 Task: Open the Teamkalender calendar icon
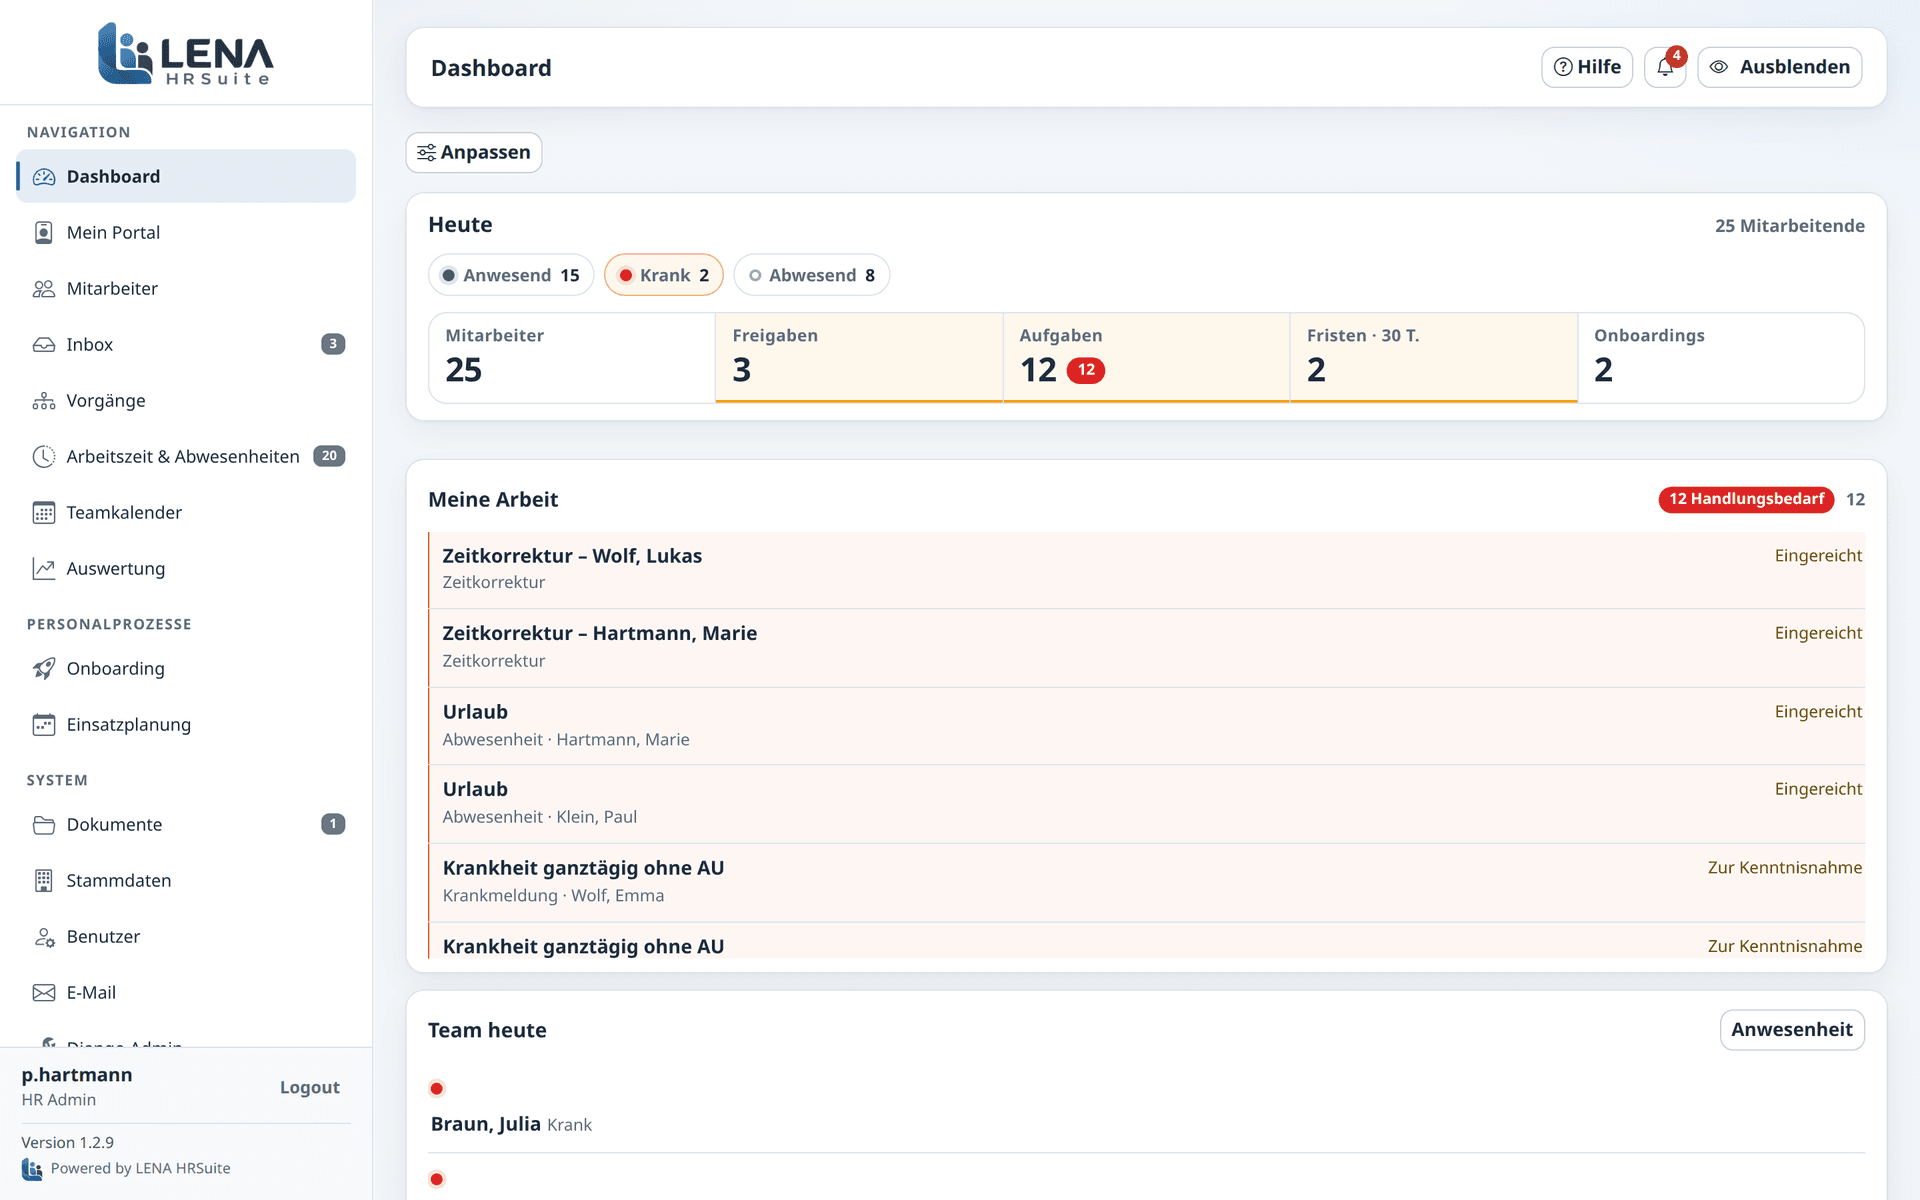click(x=44, y=513)
